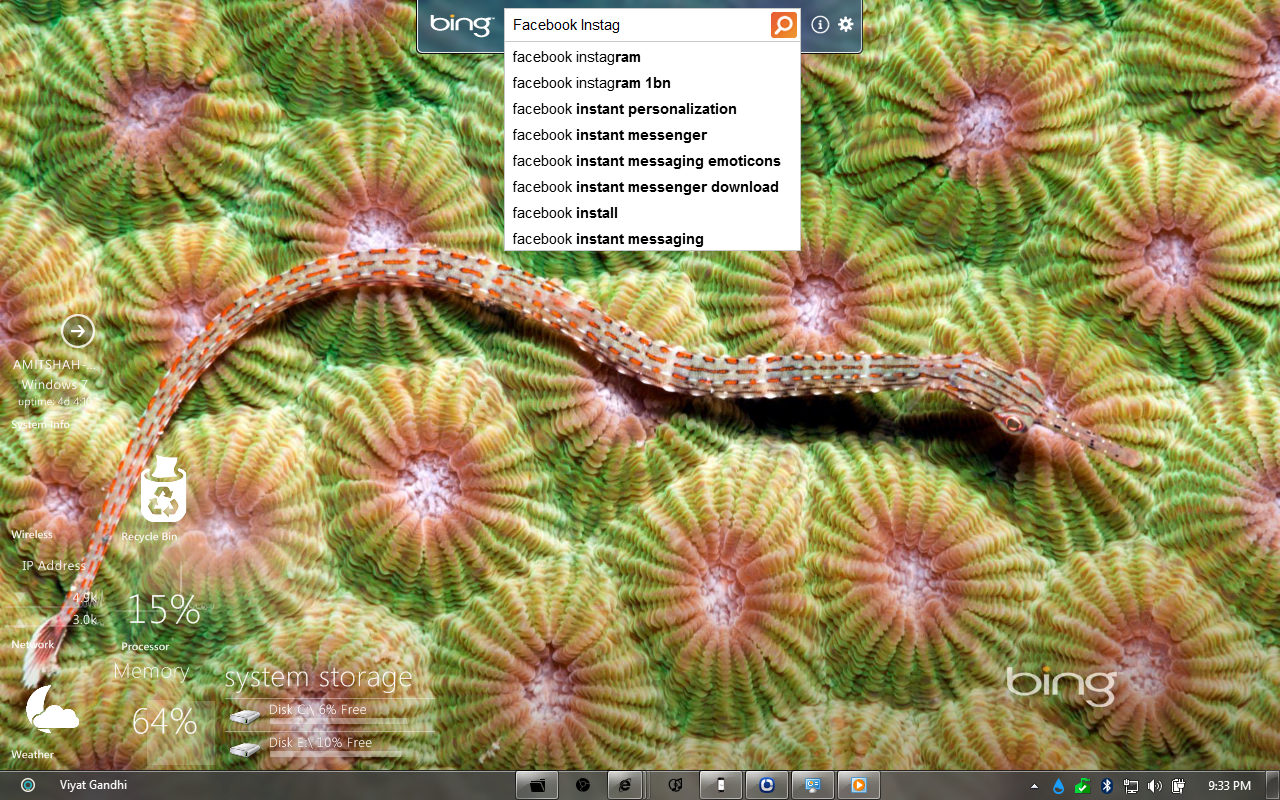The image size is (1280, 800).
Task: Open the Recycle Bin desktop icon
Action: click(161, 489)
